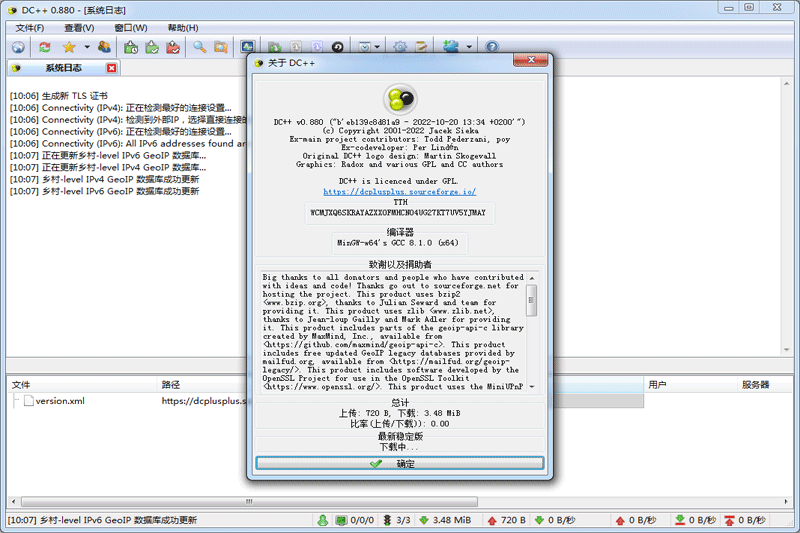
Task: Expand the dropdown arrow beside Favorite Hubs star
Action: tap(86, 47)
